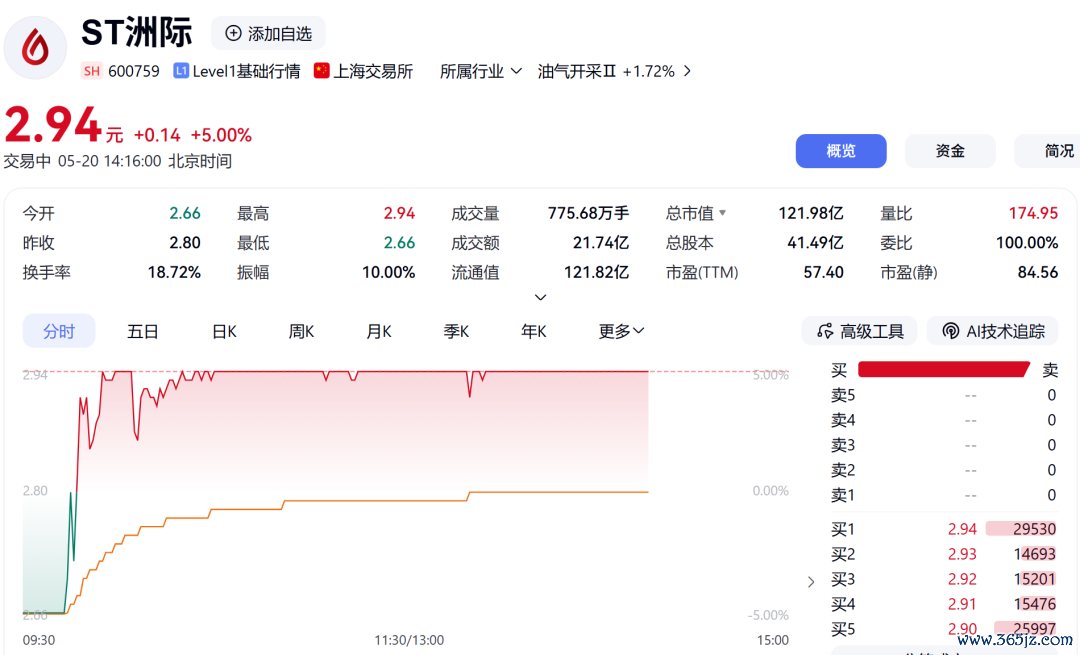1080x655 pixels.
Task: Click the red buy/sell ratio bar
Action: pos(944,369)
